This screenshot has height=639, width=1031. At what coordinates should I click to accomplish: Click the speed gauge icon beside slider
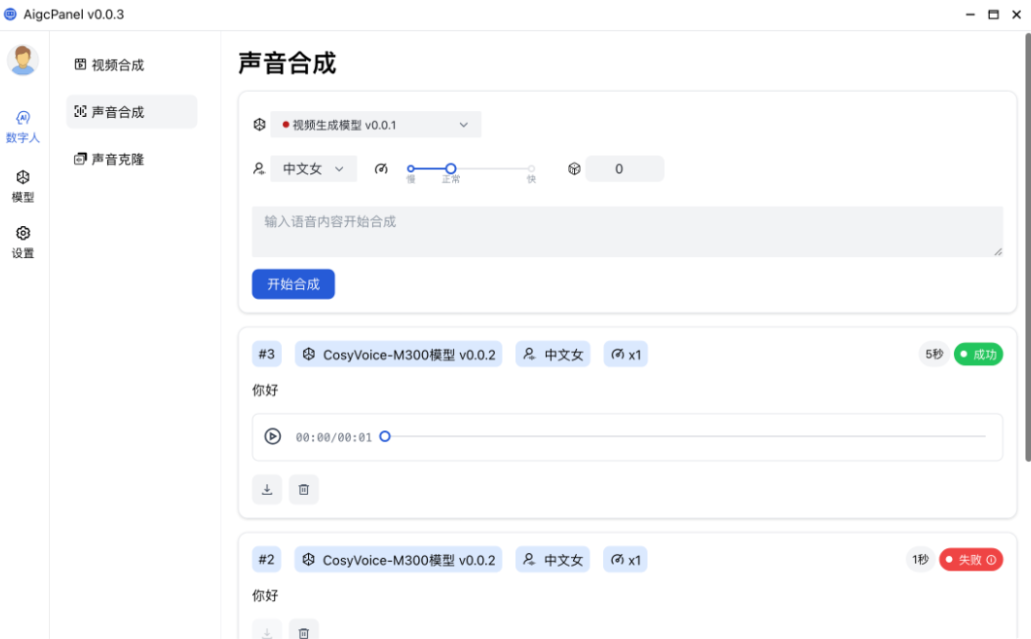click(x=381, y=169)
